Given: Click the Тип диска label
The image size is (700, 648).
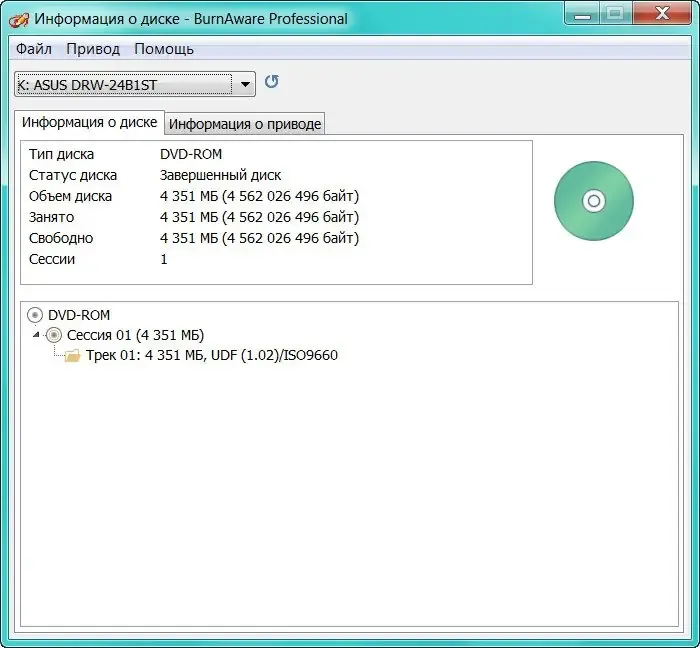Looking at the screenshot, I should coord(61,154).
